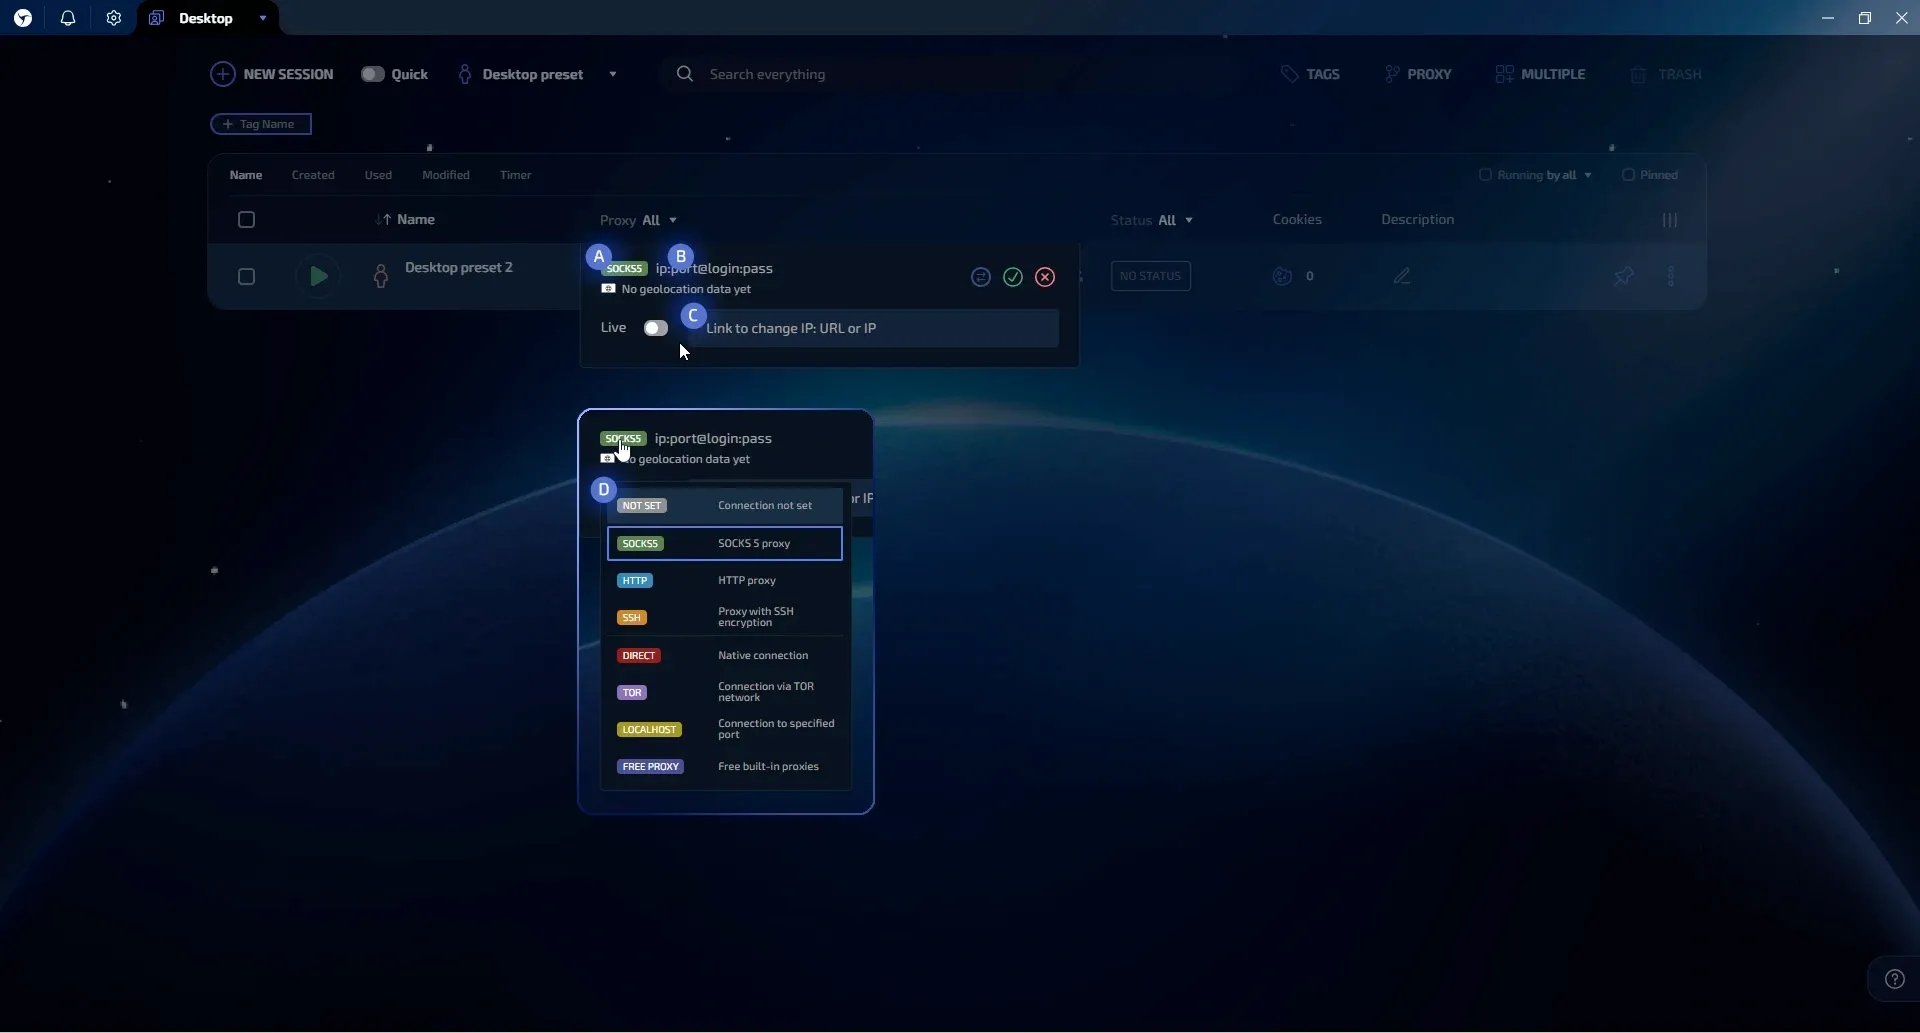Focus the Link to change IP field
The width and height of the screenshot is (1920, 1033).
pos(875,328)
